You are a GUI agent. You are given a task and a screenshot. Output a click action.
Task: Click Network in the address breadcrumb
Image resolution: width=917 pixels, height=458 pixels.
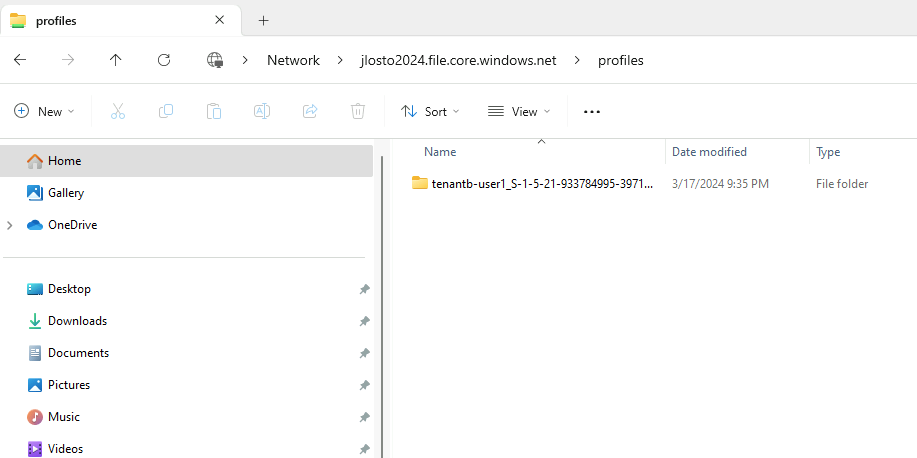tap(294, 60)
